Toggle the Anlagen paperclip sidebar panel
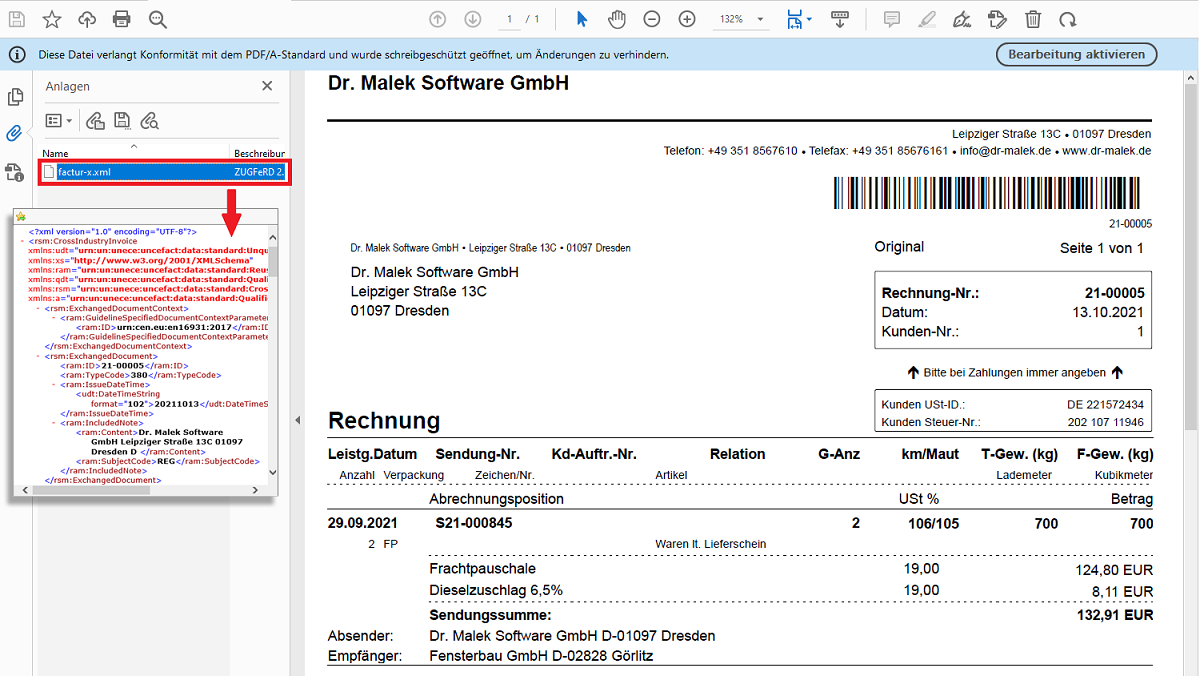Screen dimensions: 1200x676 (x=15, y=131)
